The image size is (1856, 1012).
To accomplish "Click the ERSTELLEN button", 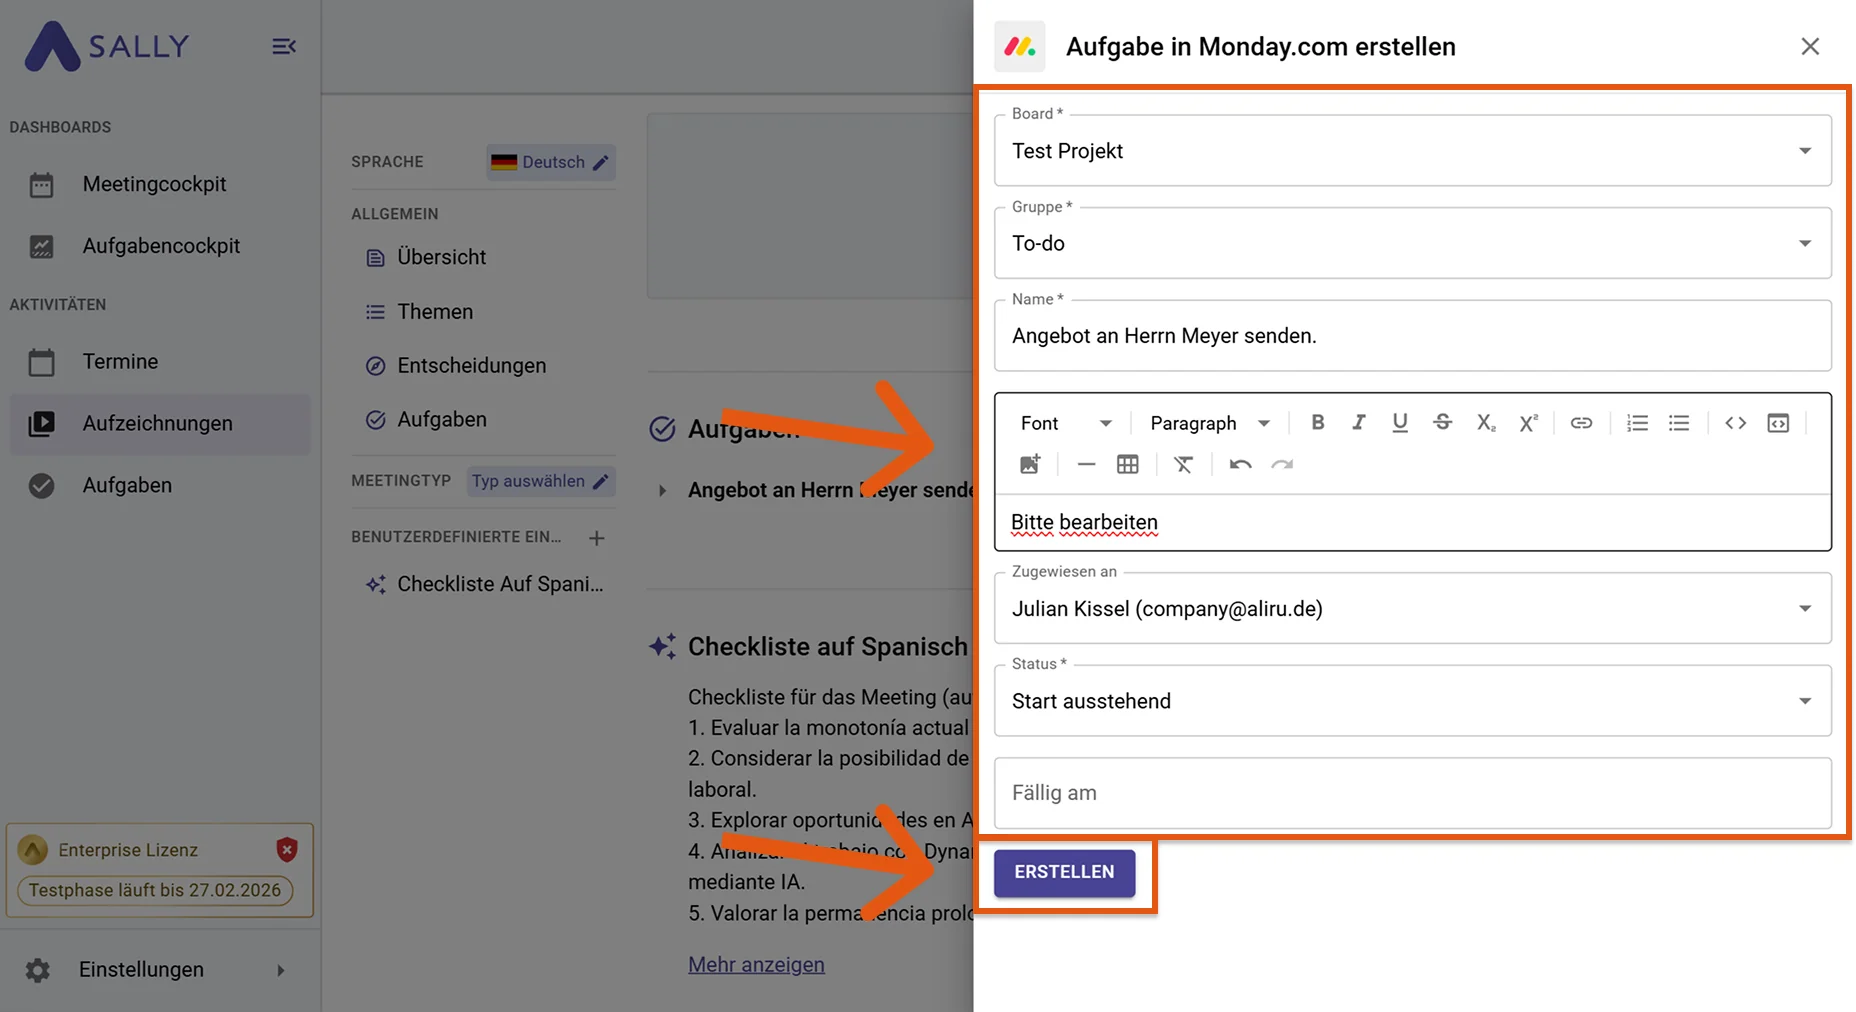I will pos(1064,873).
